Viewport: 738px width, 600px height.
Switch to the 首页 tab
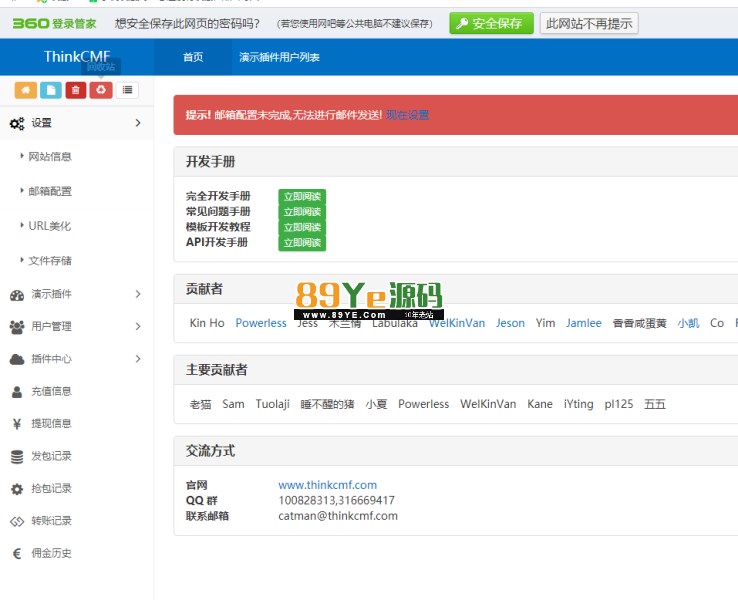[x=193, y=57]
